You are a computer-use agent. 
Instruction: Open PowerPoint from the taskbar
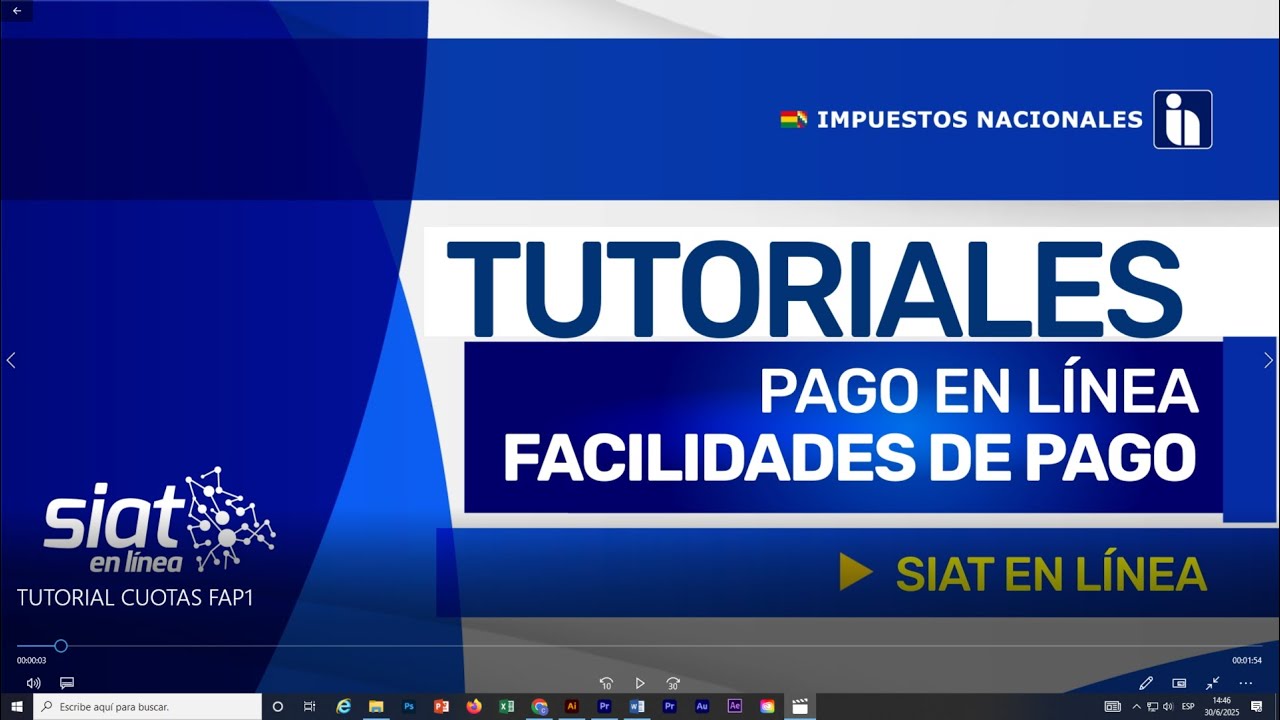[x=441, y=706]
